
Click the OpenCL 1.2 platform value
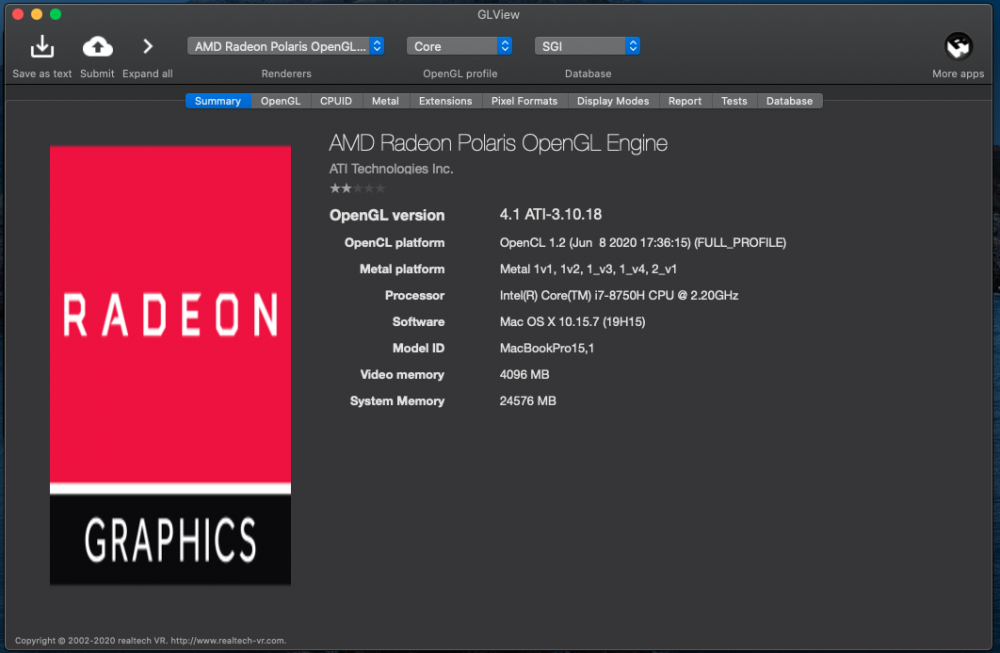click(x=643, y=242)
